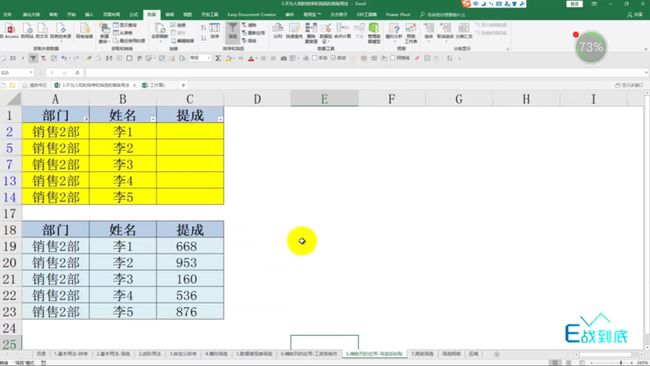Image resolution: width=650 pixels, height=366 pixels.
Task: Click the AutoSum sigma icon in quick toolbar
Action: pos(218,58)
